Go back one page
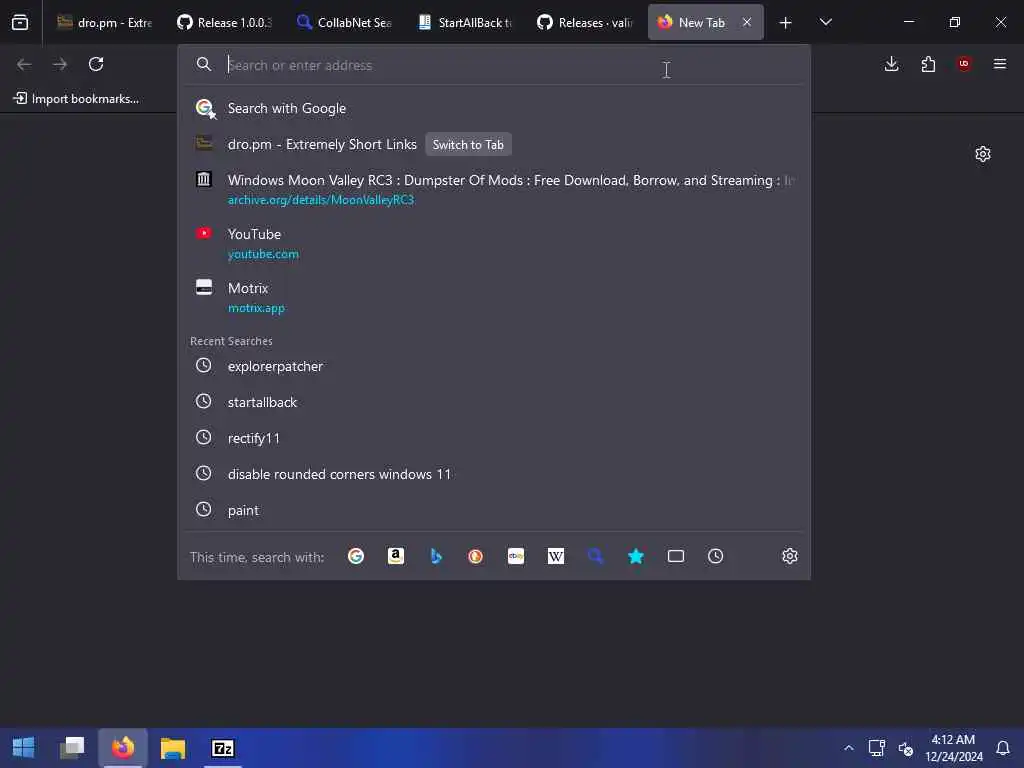Image resolution: width=1024 pixels, height=768 pixels. [x=24, y=64]
